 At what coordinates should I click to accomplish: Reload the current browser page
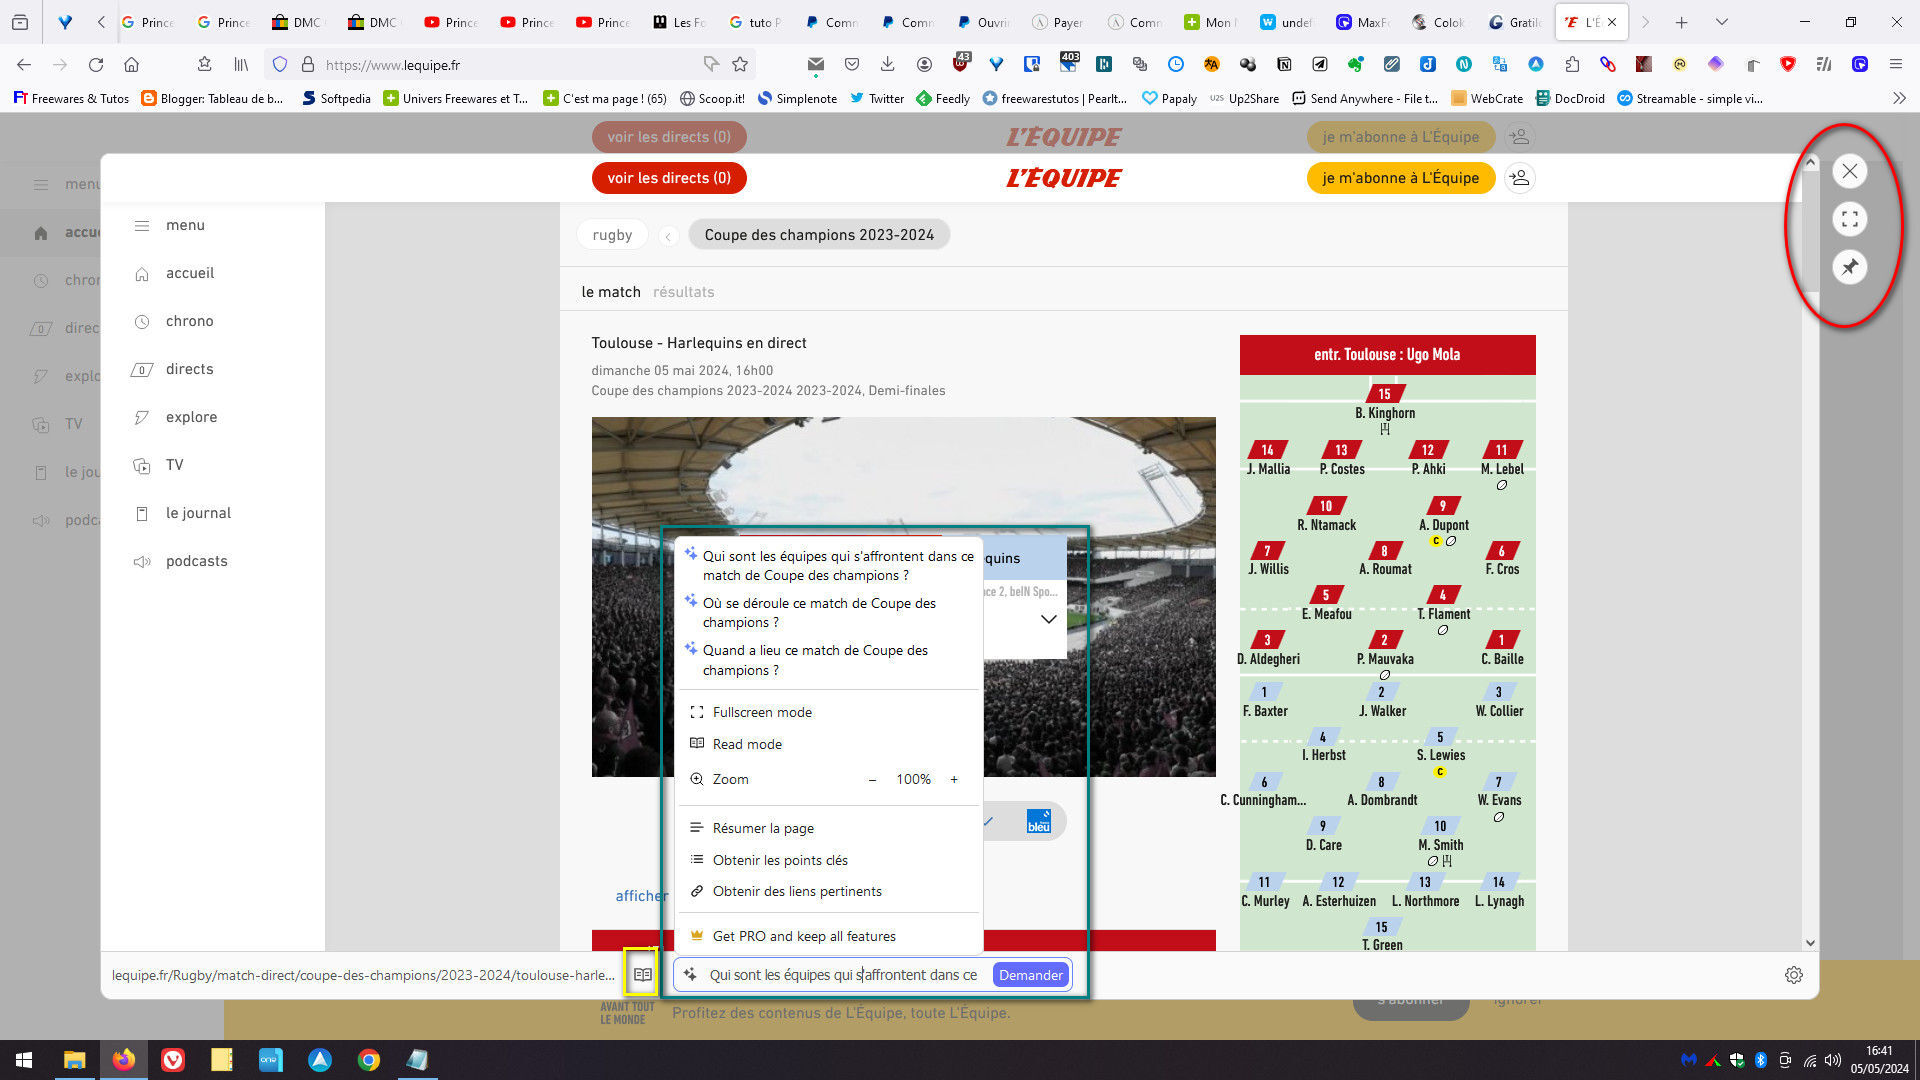pyautogui.click(x=96, y=65)
